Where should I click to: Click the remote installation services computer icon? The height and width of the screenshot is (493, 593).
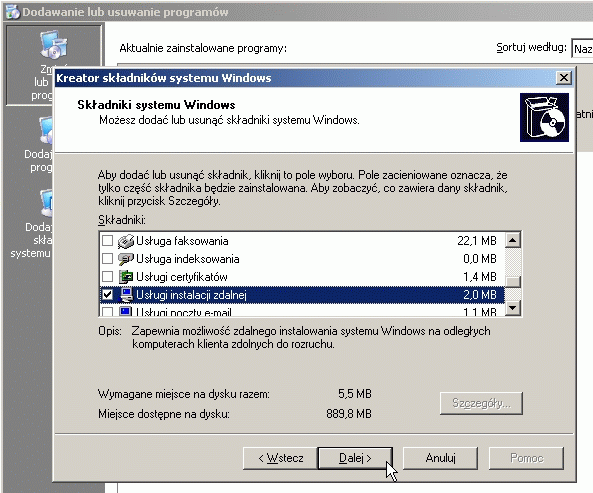click(x=126, y=295)
